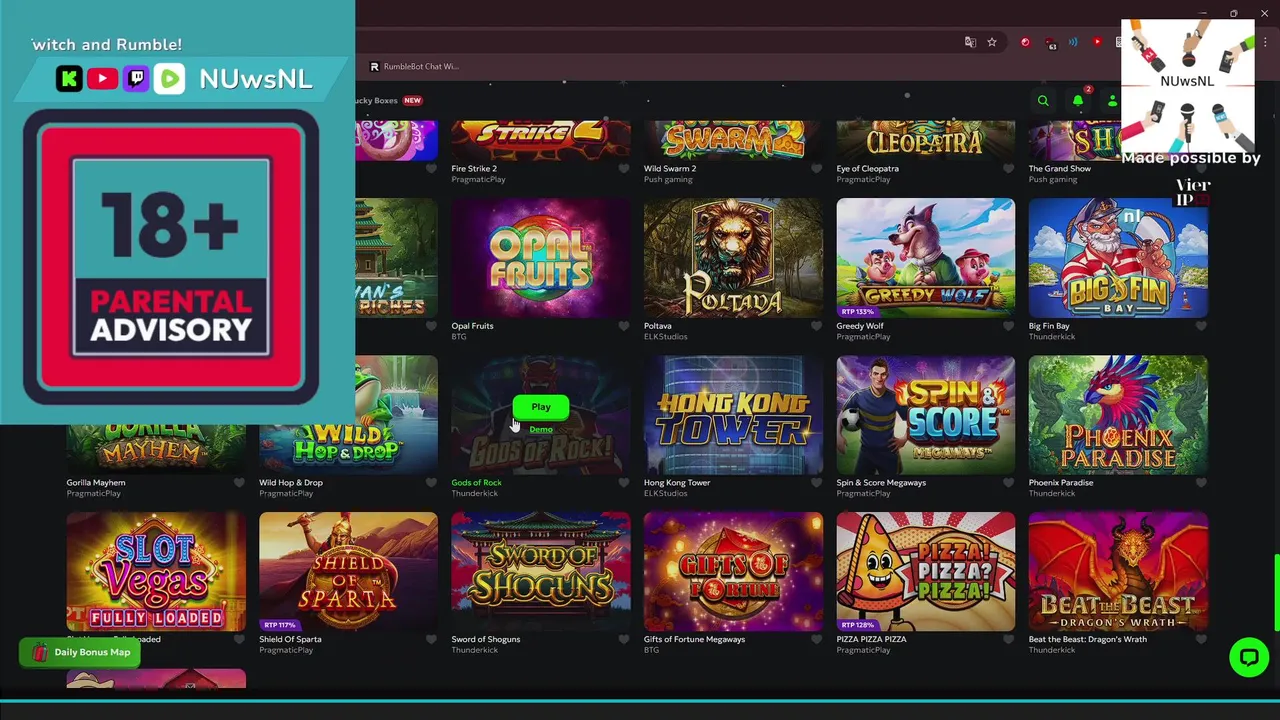The width and height of the screenshot is (1280, 720).
Task: Toggle heart on Hong Kong Tower
Action: coord(816,483)
